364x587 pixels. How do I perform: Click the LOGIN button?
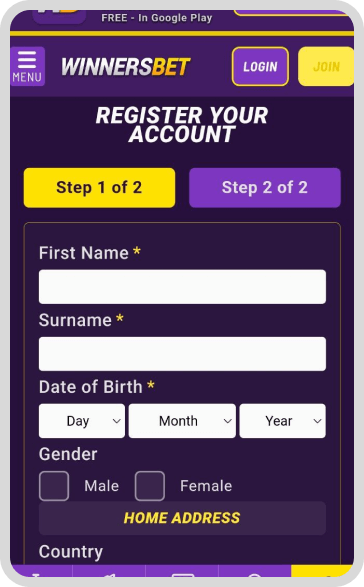[x=260, y=67]
